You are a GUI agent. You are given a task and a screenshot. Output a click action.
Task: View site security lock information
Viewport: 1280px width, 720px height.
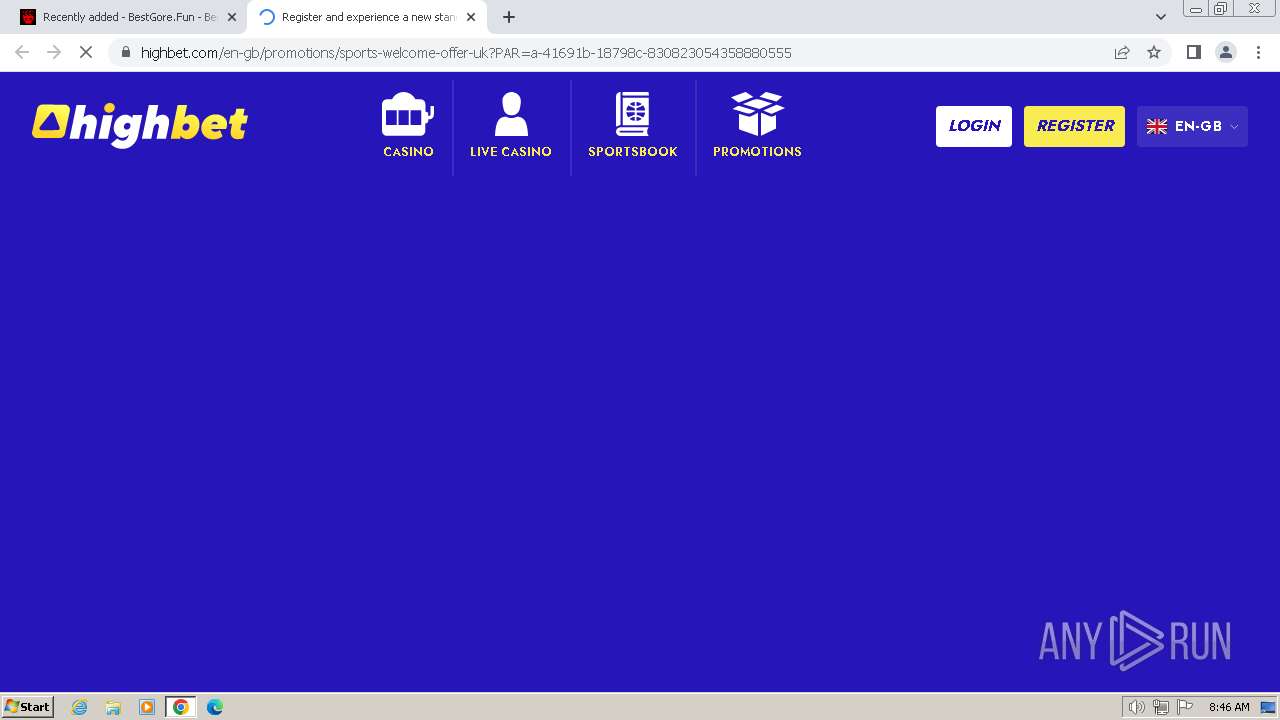click(125, 52)
